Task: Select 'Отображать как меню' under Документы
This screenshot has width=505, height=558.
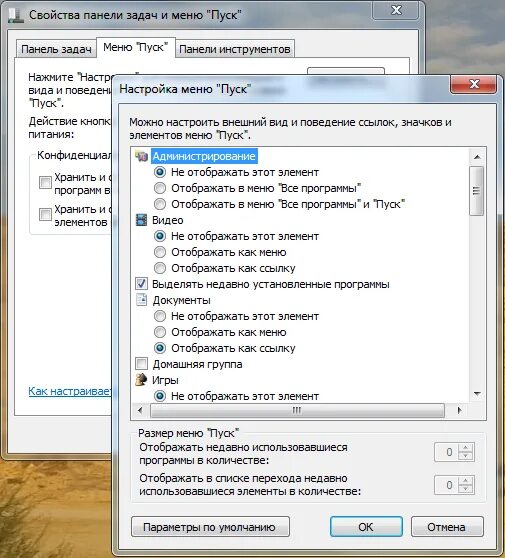Action: coord(160,332)
